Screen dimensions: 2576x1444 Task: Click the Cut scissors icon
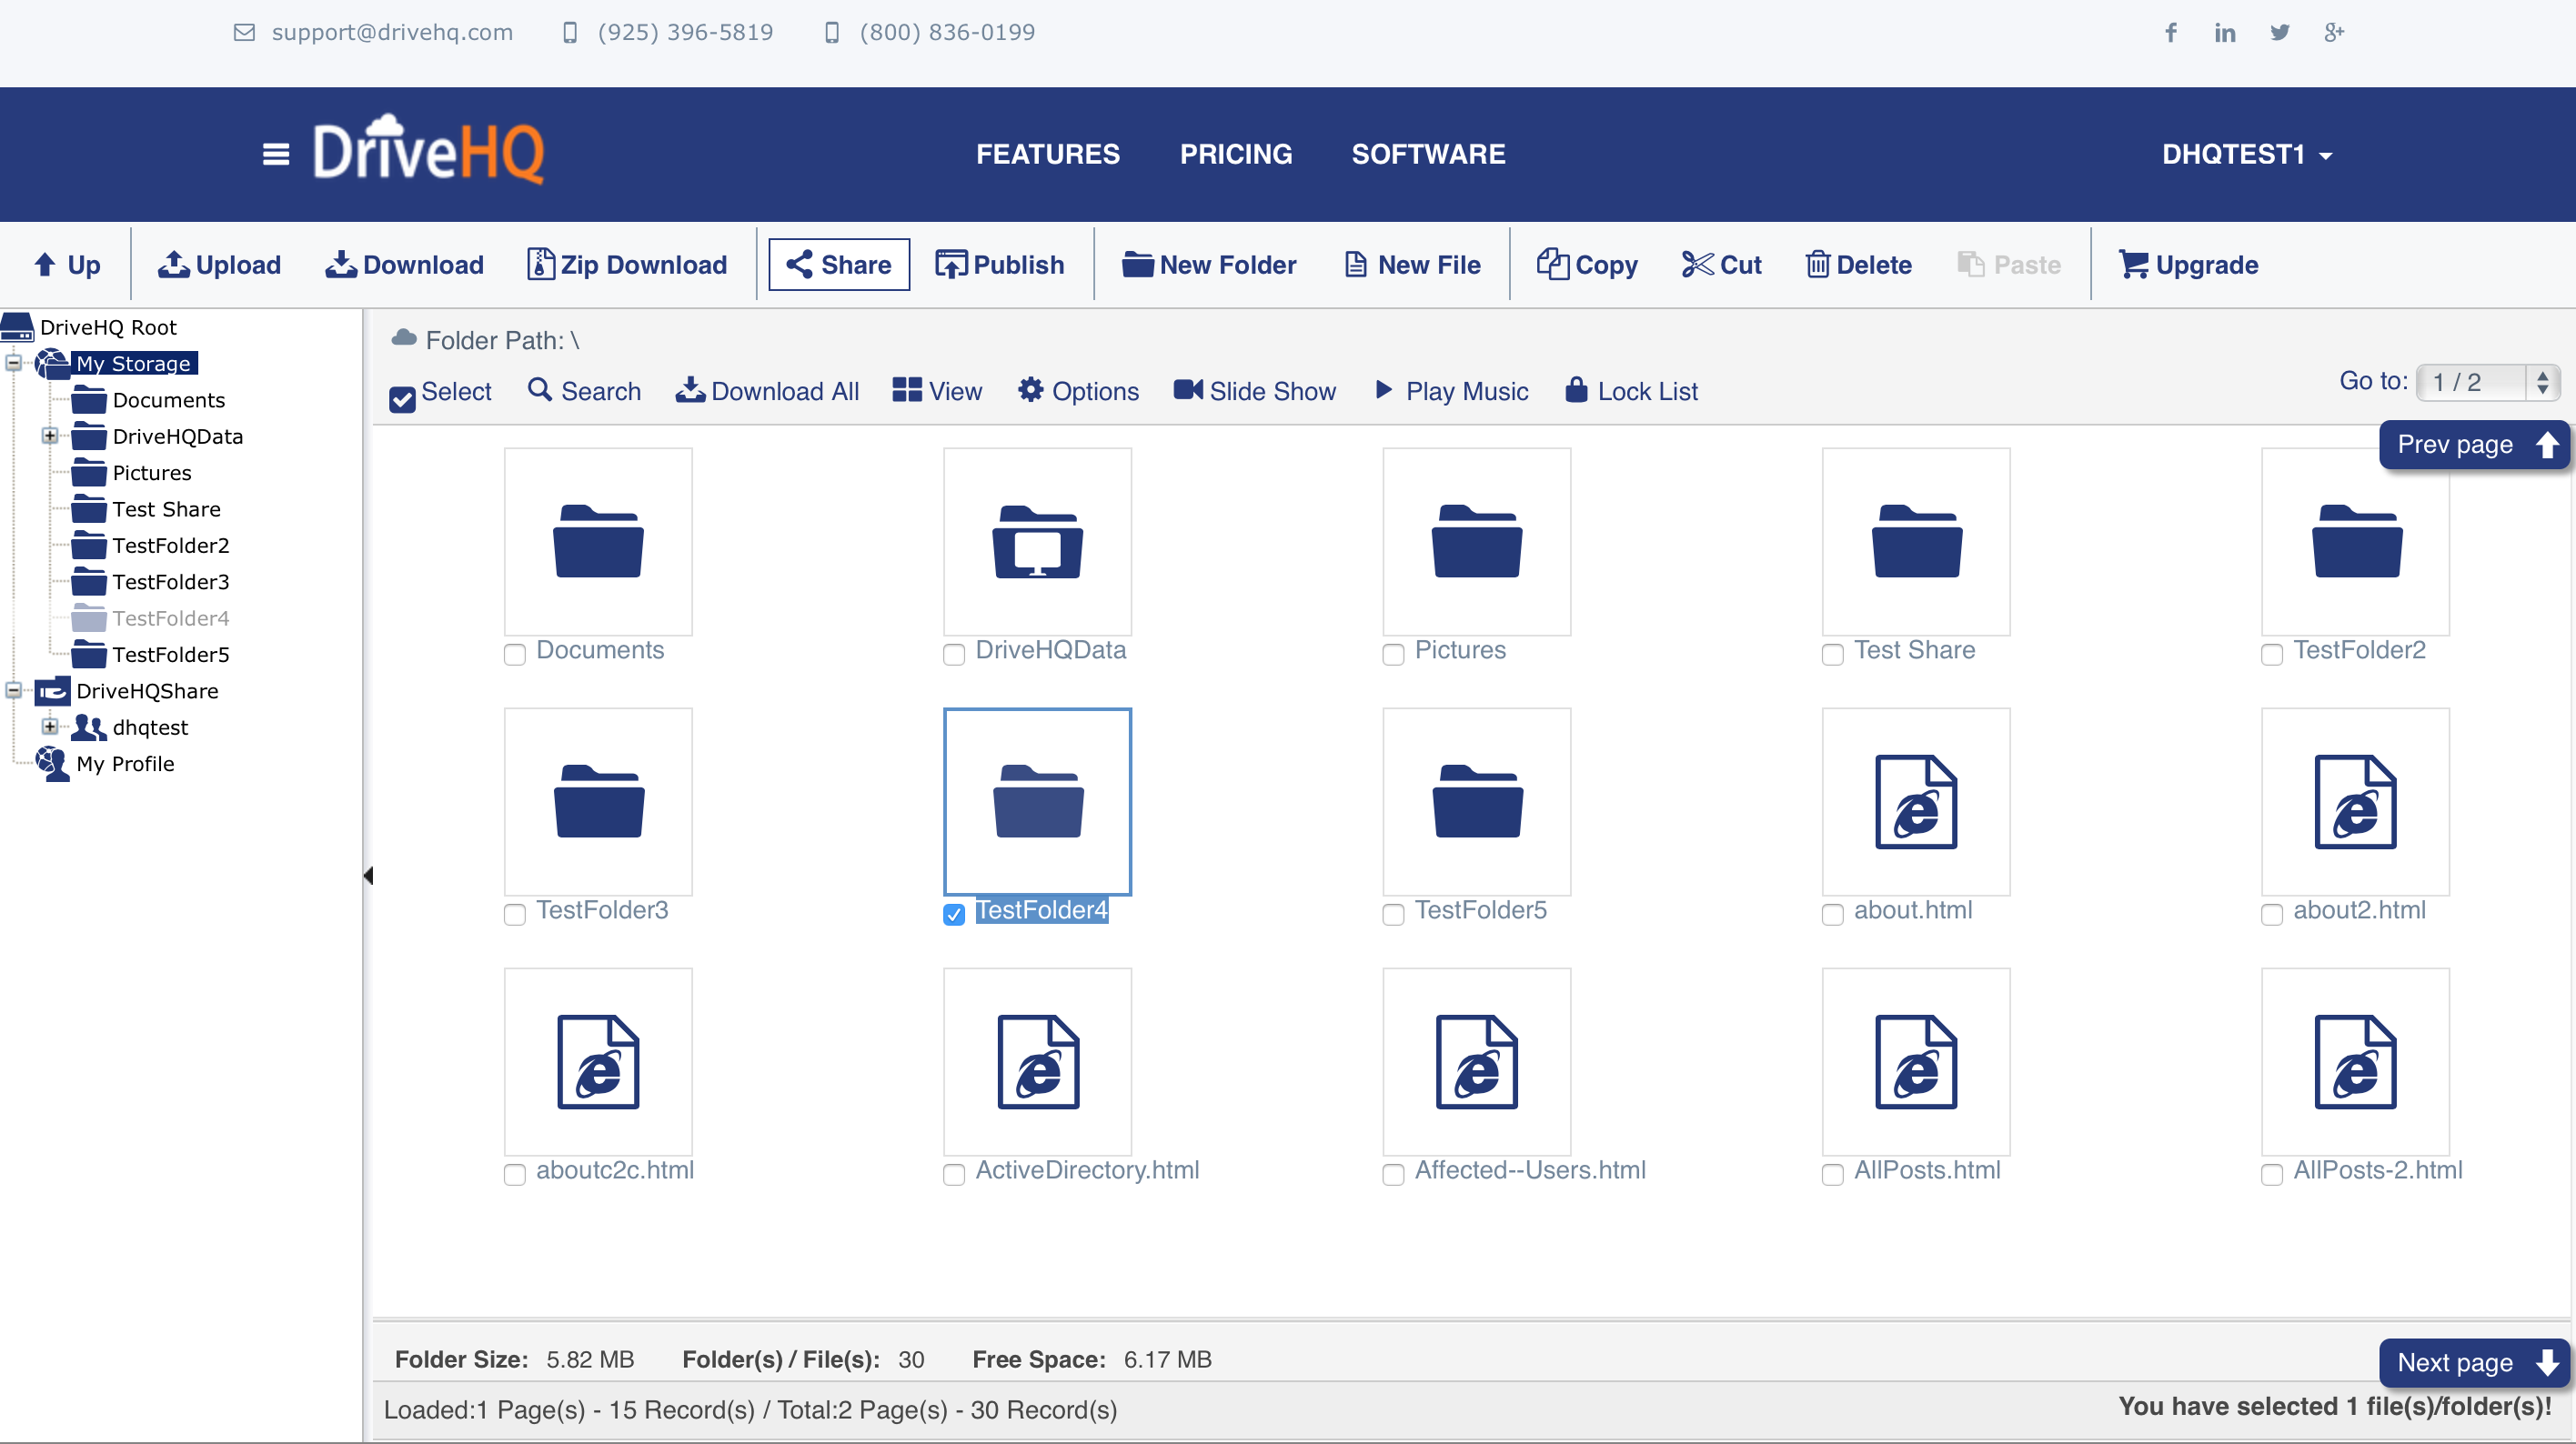(1697, 265)
